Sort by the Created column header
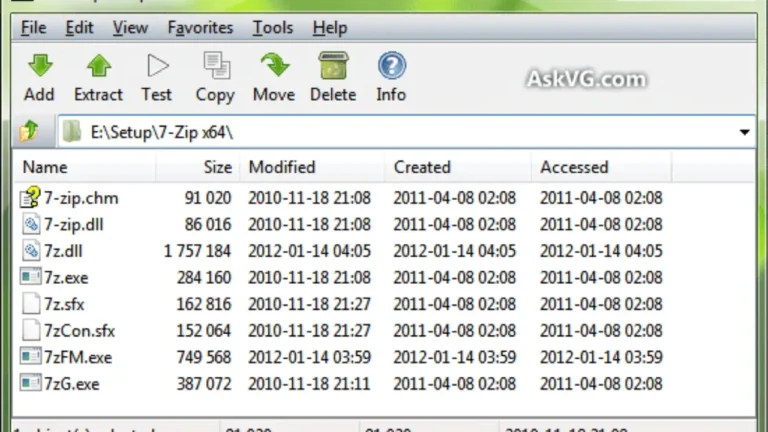Screen dimensions: 768x432 pos(457,168)
